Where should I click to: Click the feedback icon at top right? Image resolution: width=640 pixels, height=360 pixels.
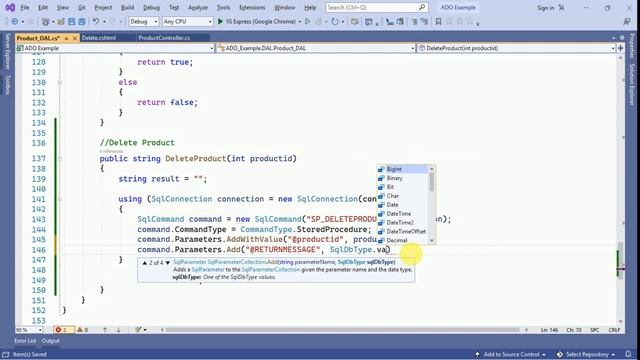click(x=627, y=22)
